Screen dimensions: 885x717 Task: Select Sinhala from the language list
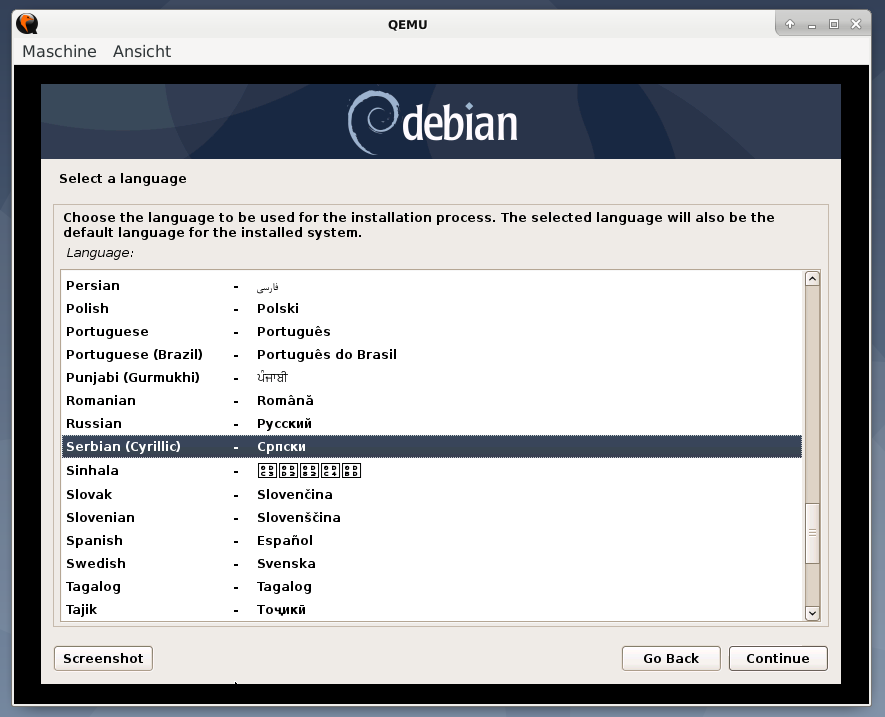click(x=431, y=471)
